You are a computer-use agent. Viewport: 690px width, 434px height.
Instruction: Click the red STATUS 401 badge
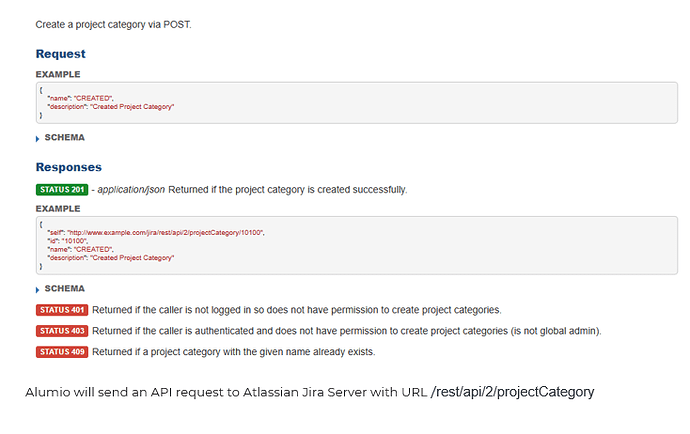[x=62, y=310]
